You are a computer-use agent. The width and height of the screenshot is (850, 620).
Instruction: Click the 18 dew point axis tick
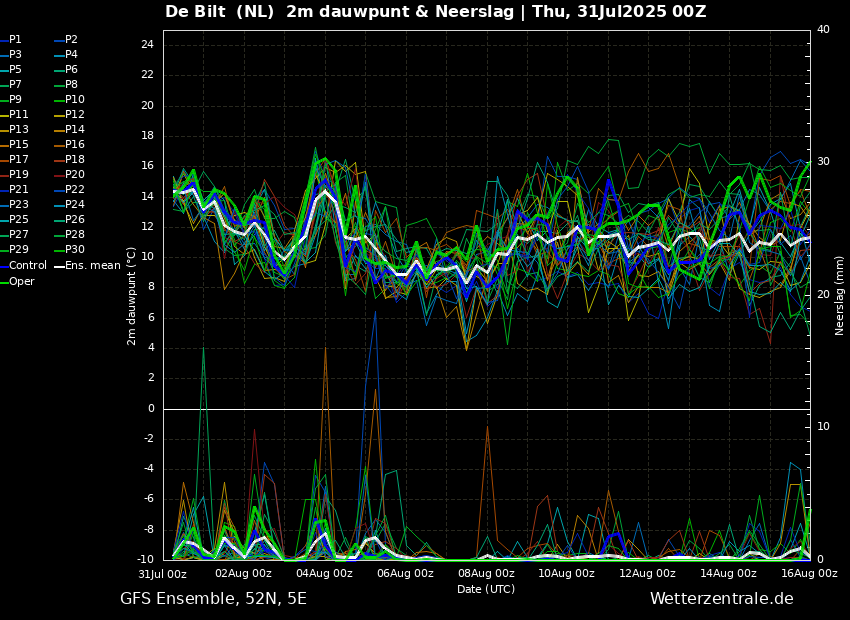[147, 136]
